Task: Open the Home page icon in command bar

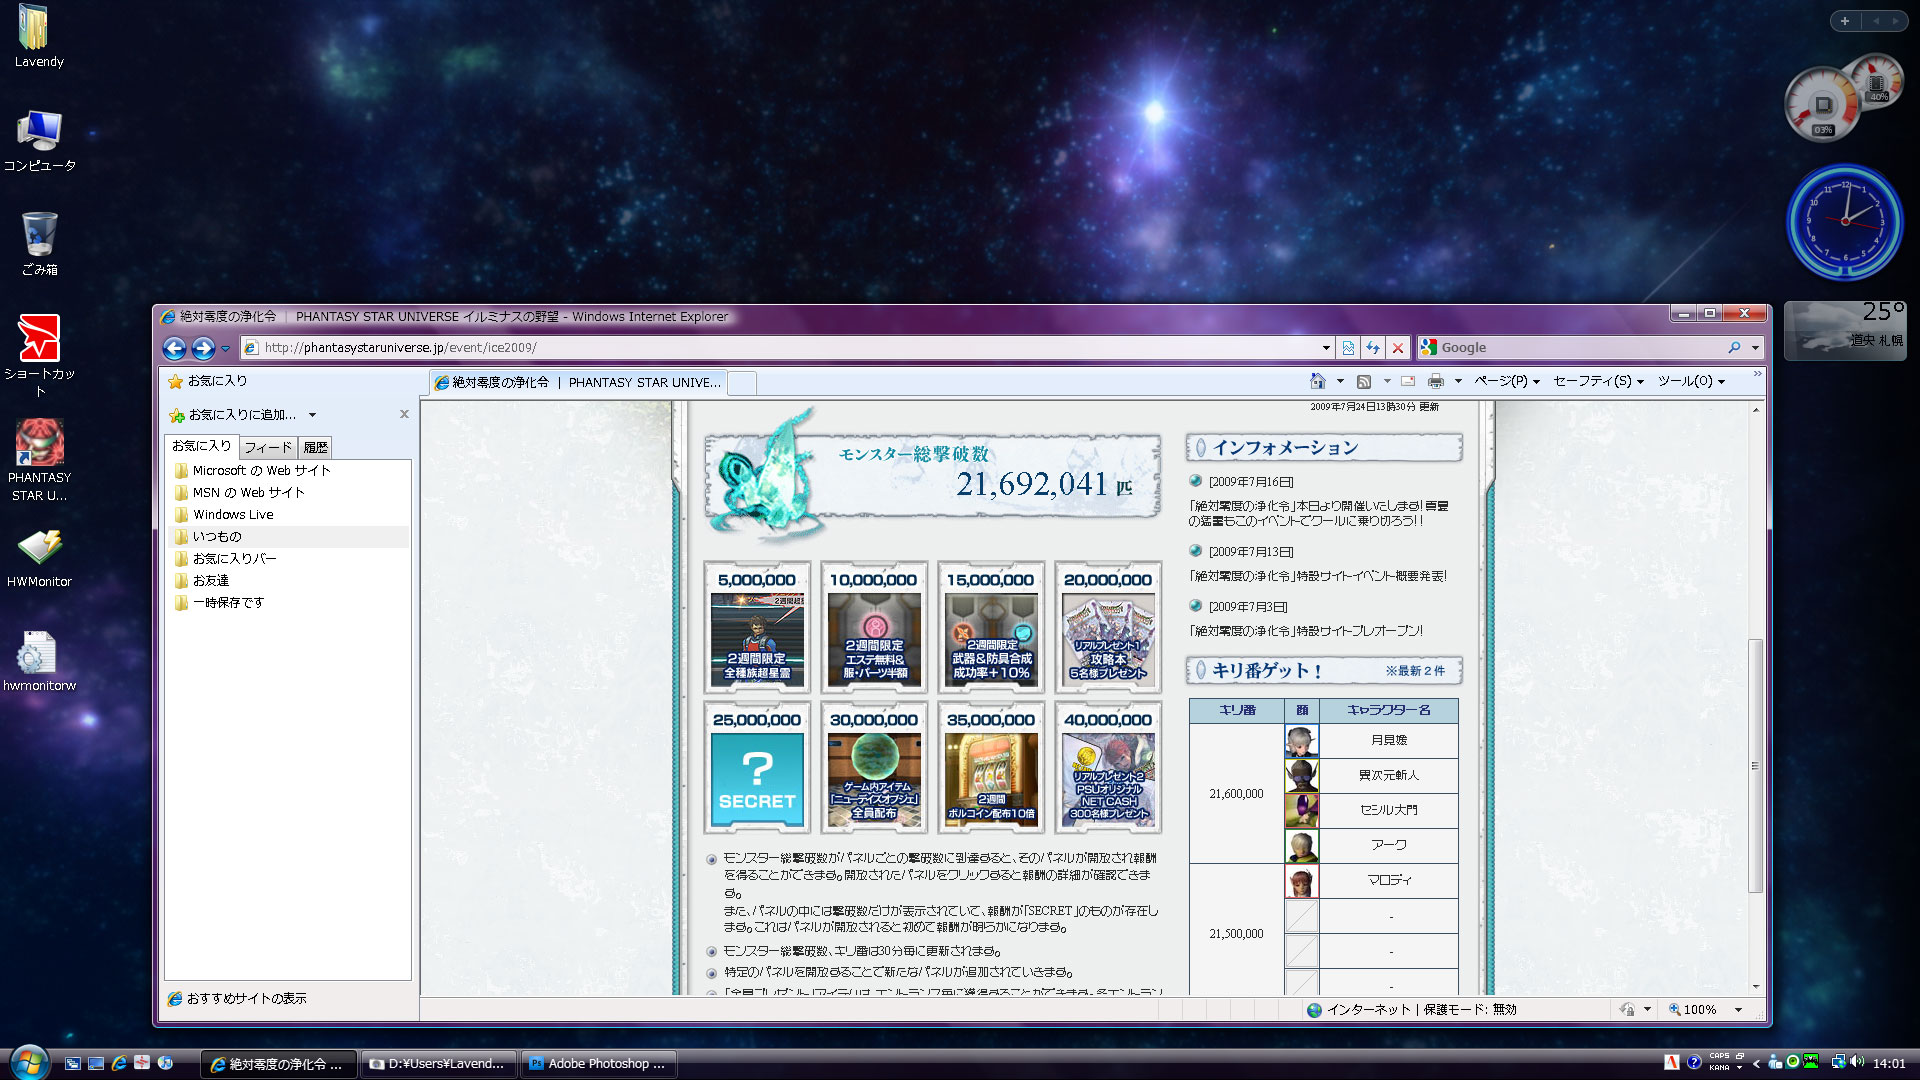Action: 1318,381
